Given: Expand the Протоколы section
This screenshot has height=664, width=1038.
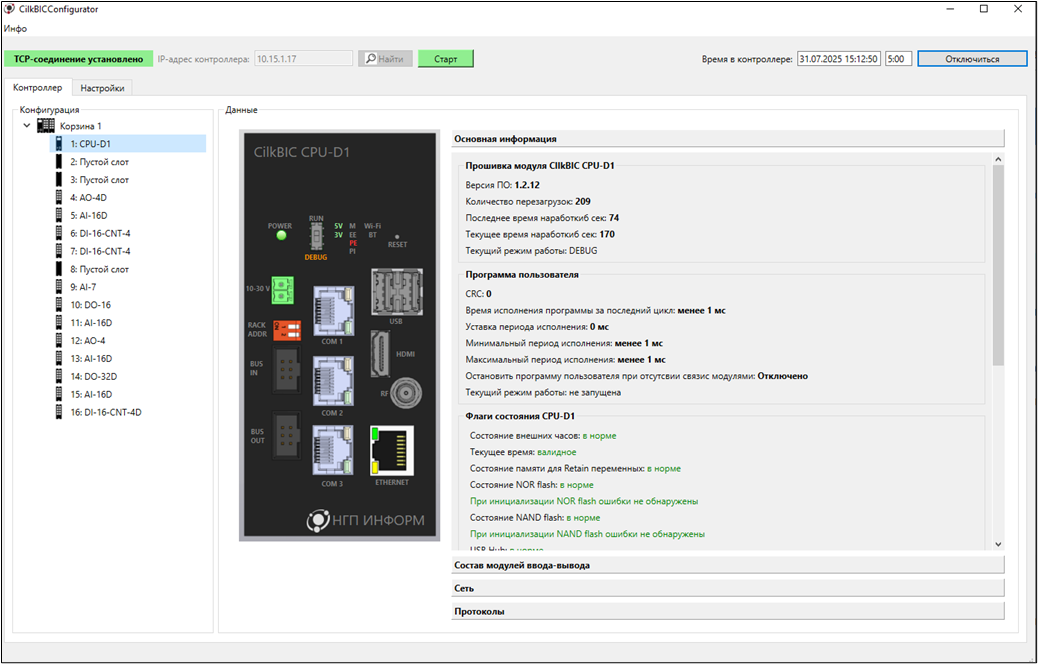Looking at the screenshot, I should click(728, 611).
